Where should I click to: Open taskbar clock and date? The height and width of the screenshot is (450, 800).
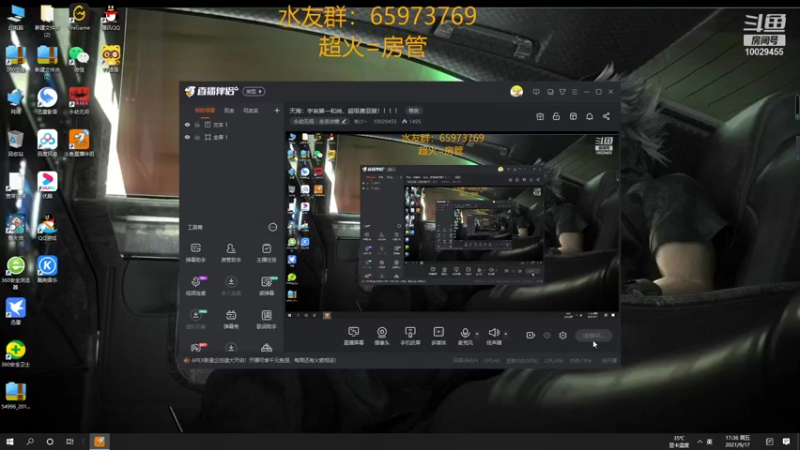[x=738, y=441]
